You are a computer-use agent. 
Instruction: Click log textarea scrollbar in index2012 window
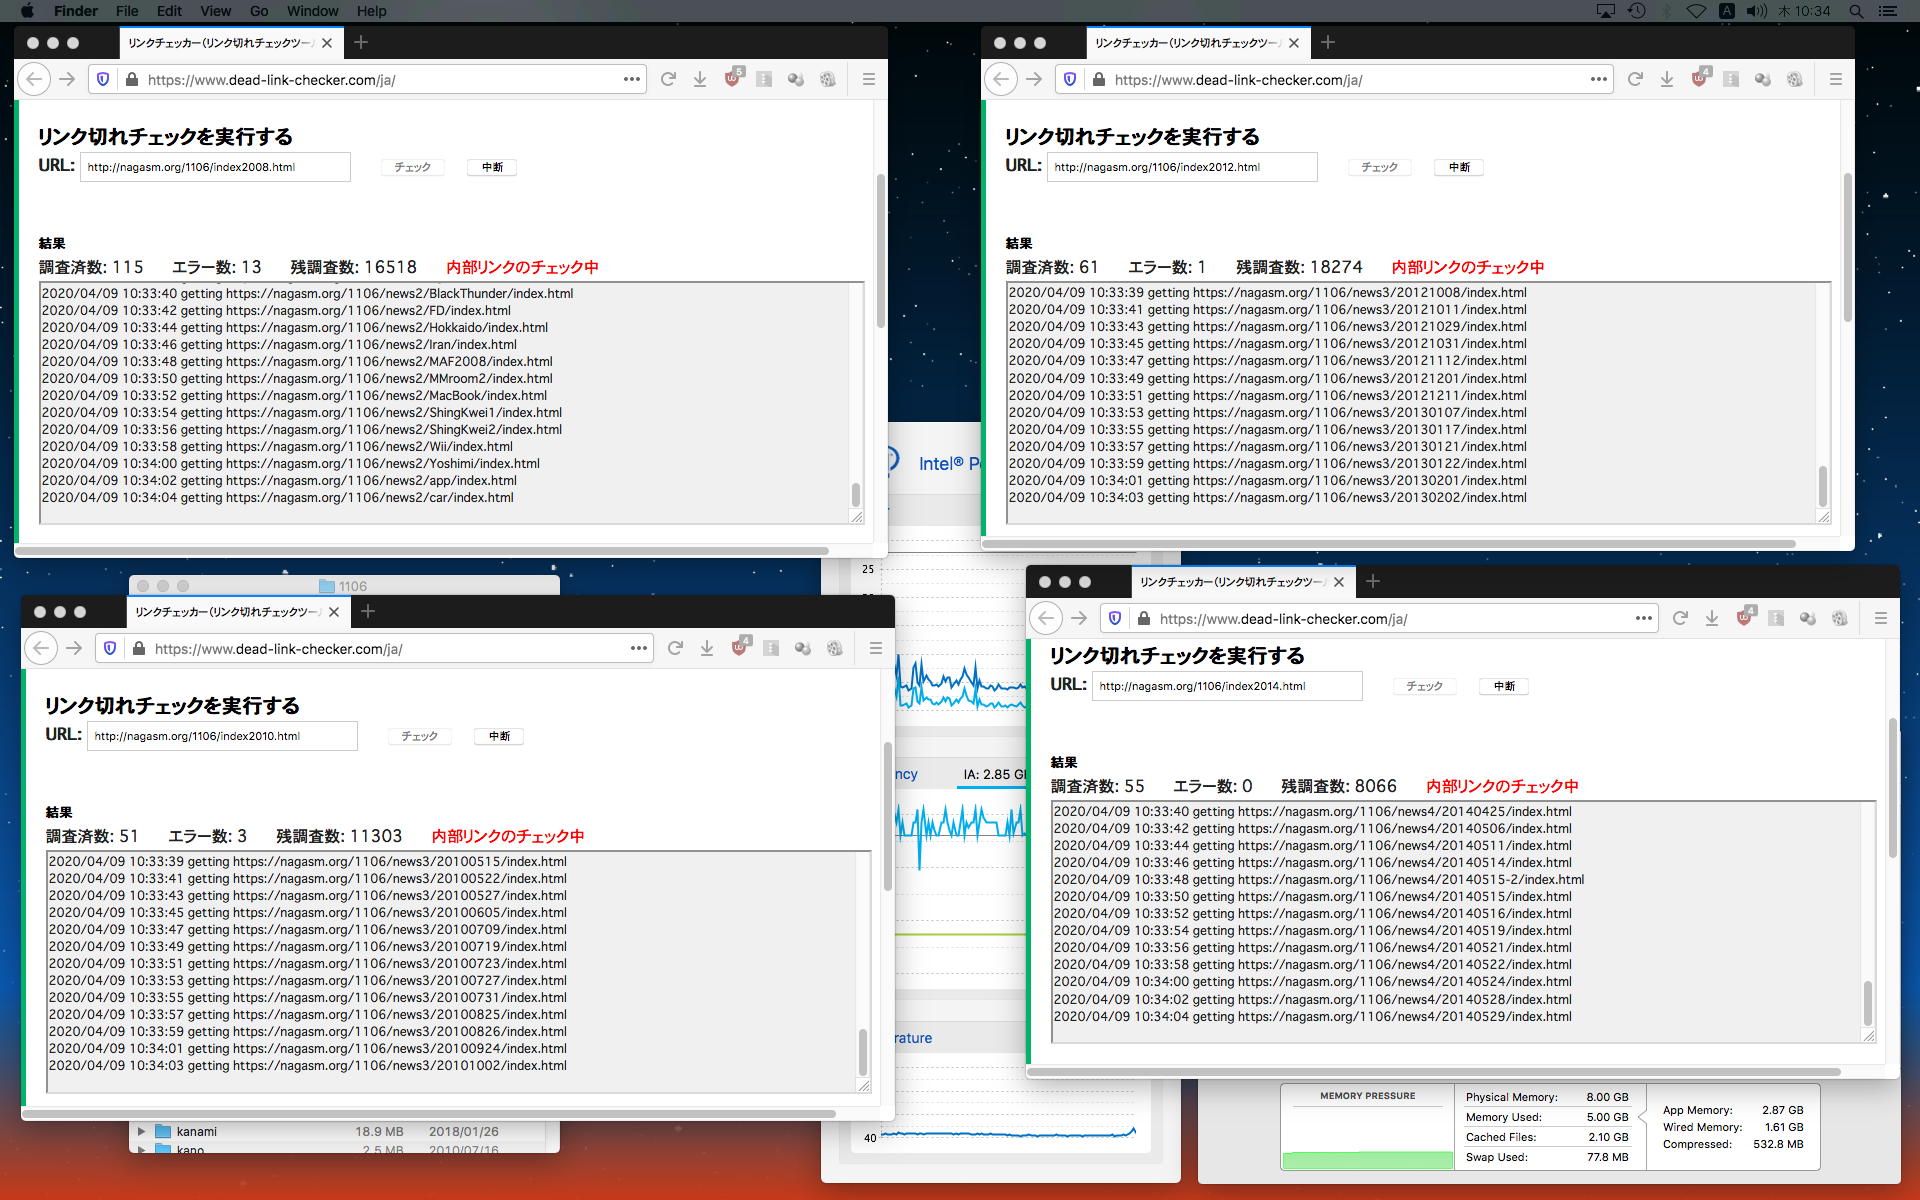[x=1822, y=486]
